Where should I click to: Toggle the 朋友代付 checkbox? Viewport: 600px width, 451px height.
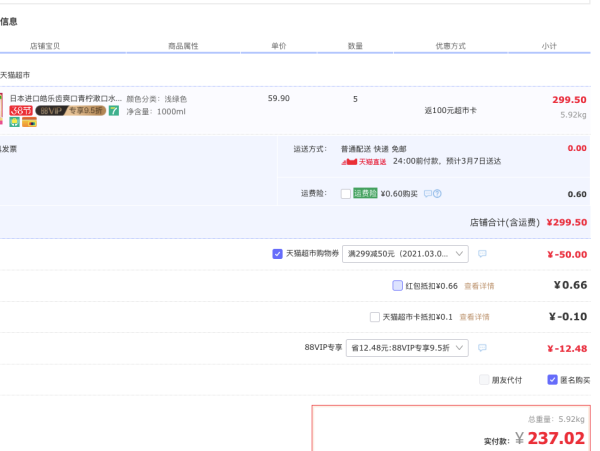coord(484,379)
